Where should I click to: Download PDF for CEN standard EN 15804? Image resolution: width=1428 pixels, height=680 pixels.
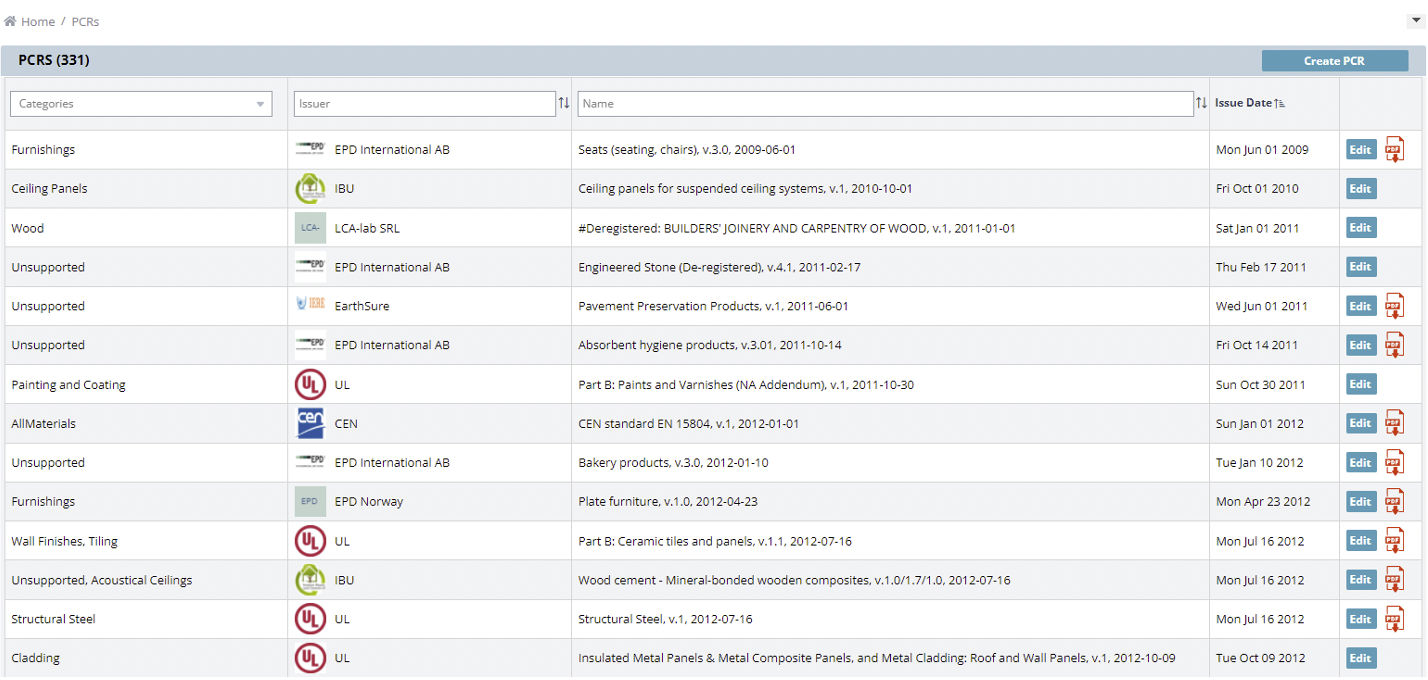coord(1394,423)
